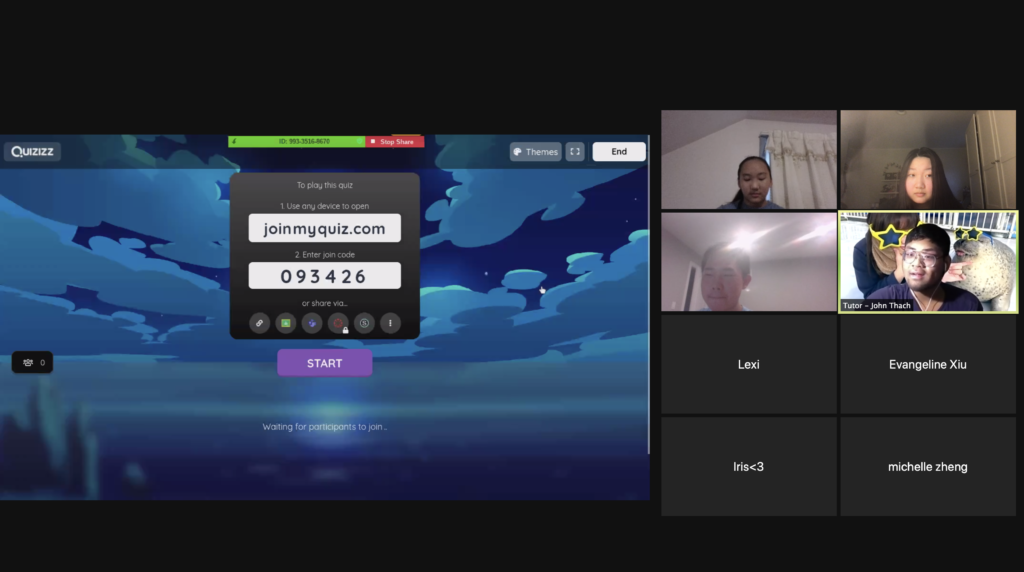Click scrollbar at right edge of Quizizz window
Screen dimensions: 1024x572
(x=648, y=295)
